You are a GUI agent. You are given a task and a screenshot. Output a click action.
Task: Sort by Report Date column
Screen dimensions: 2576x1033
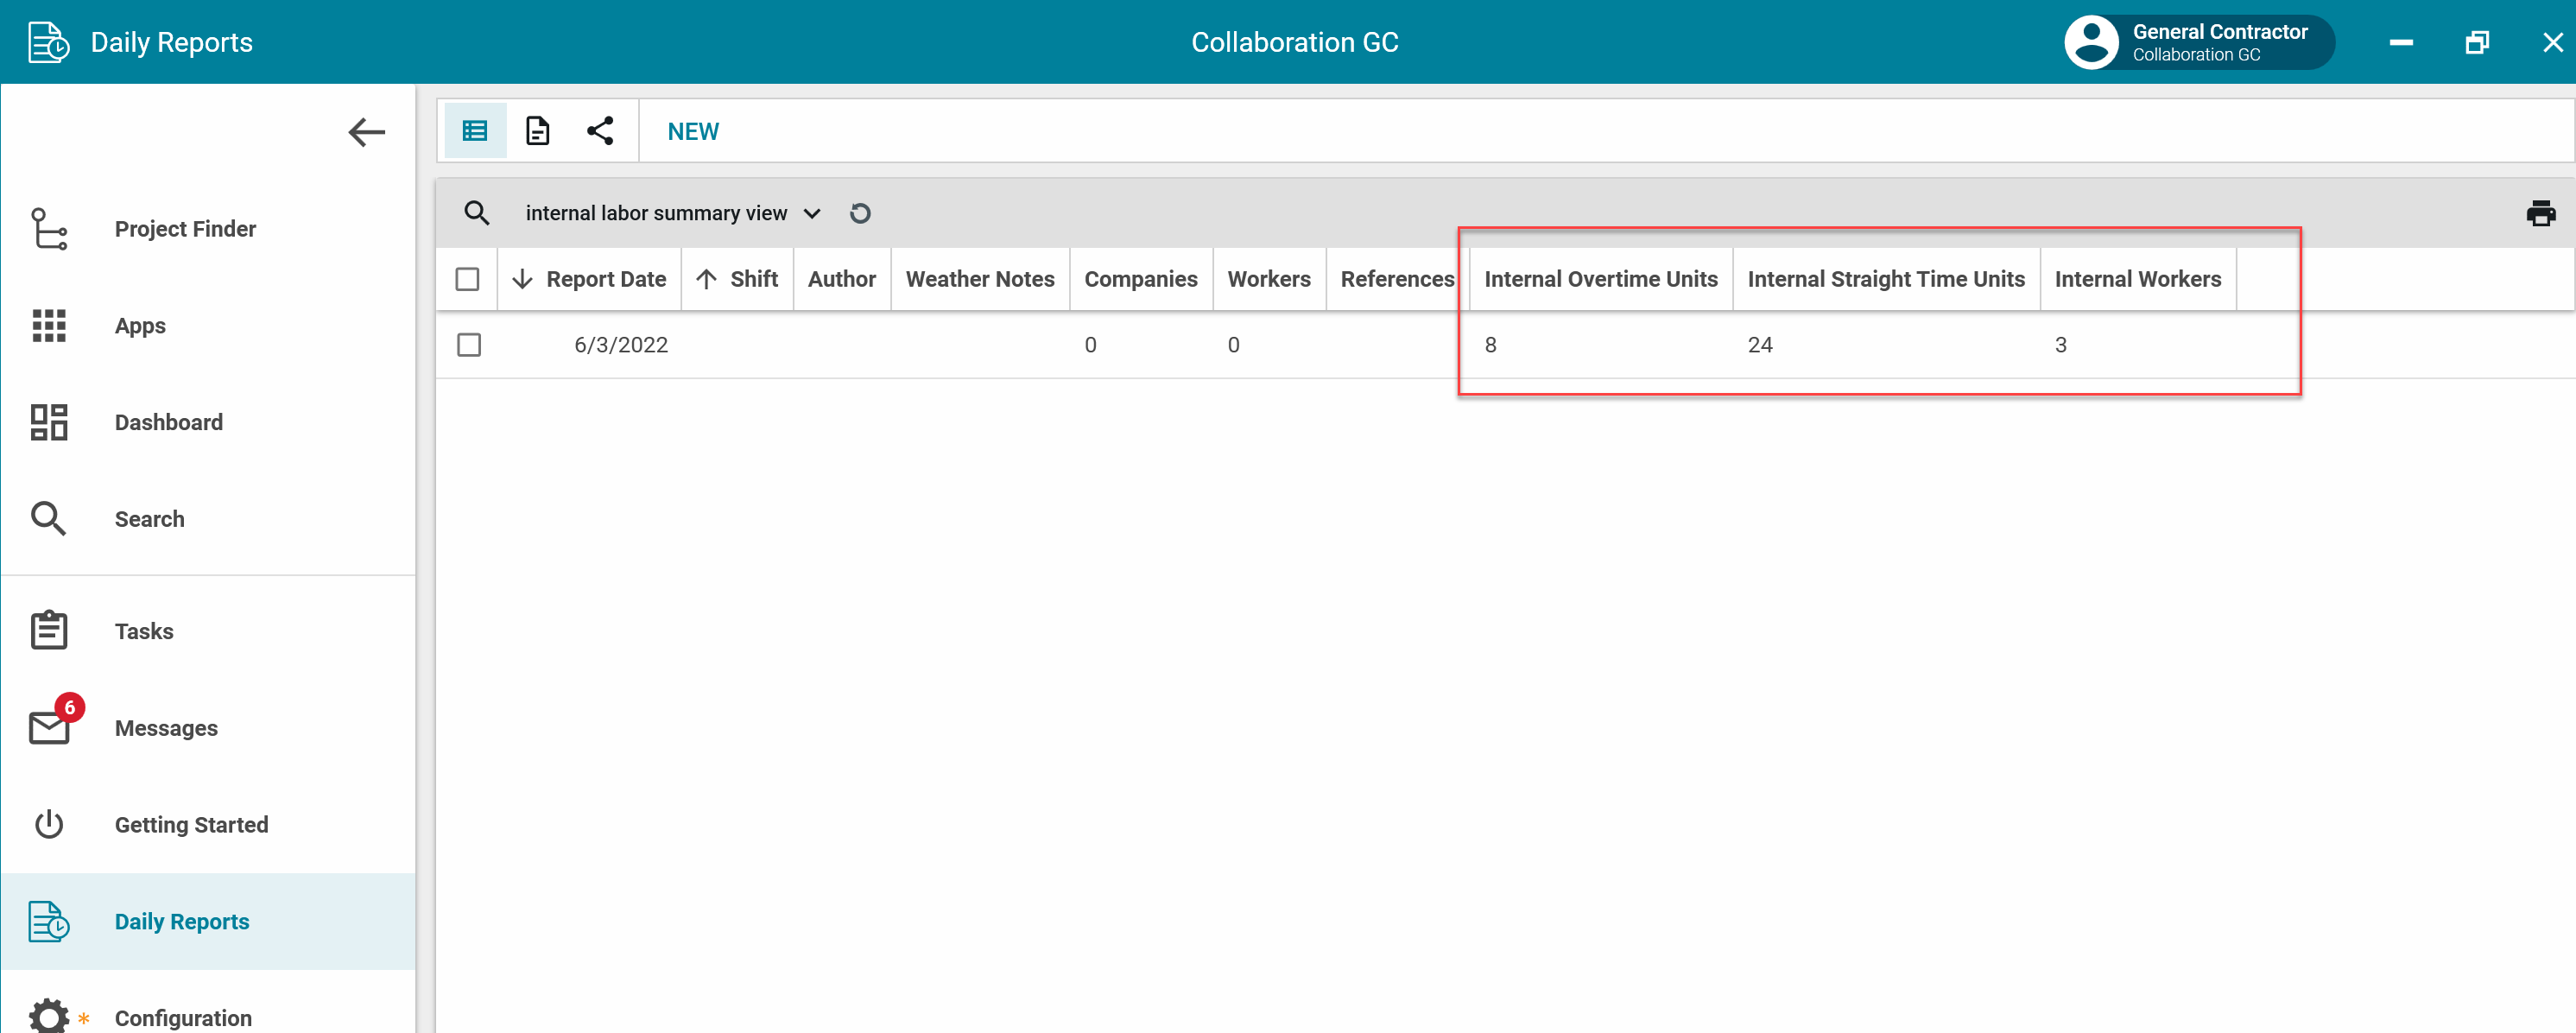(605, 279)
